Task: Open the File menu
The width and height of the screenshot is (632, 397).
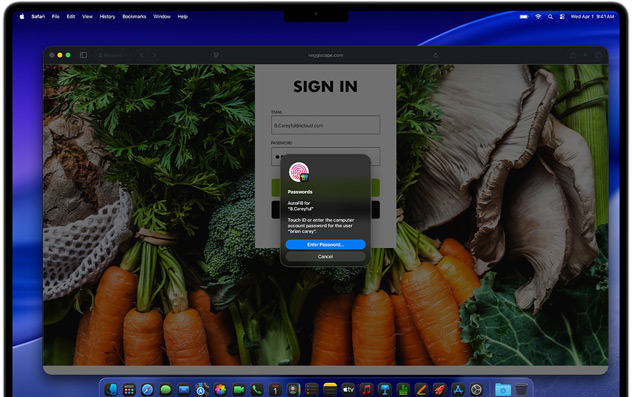Action: tap(56, 17)
